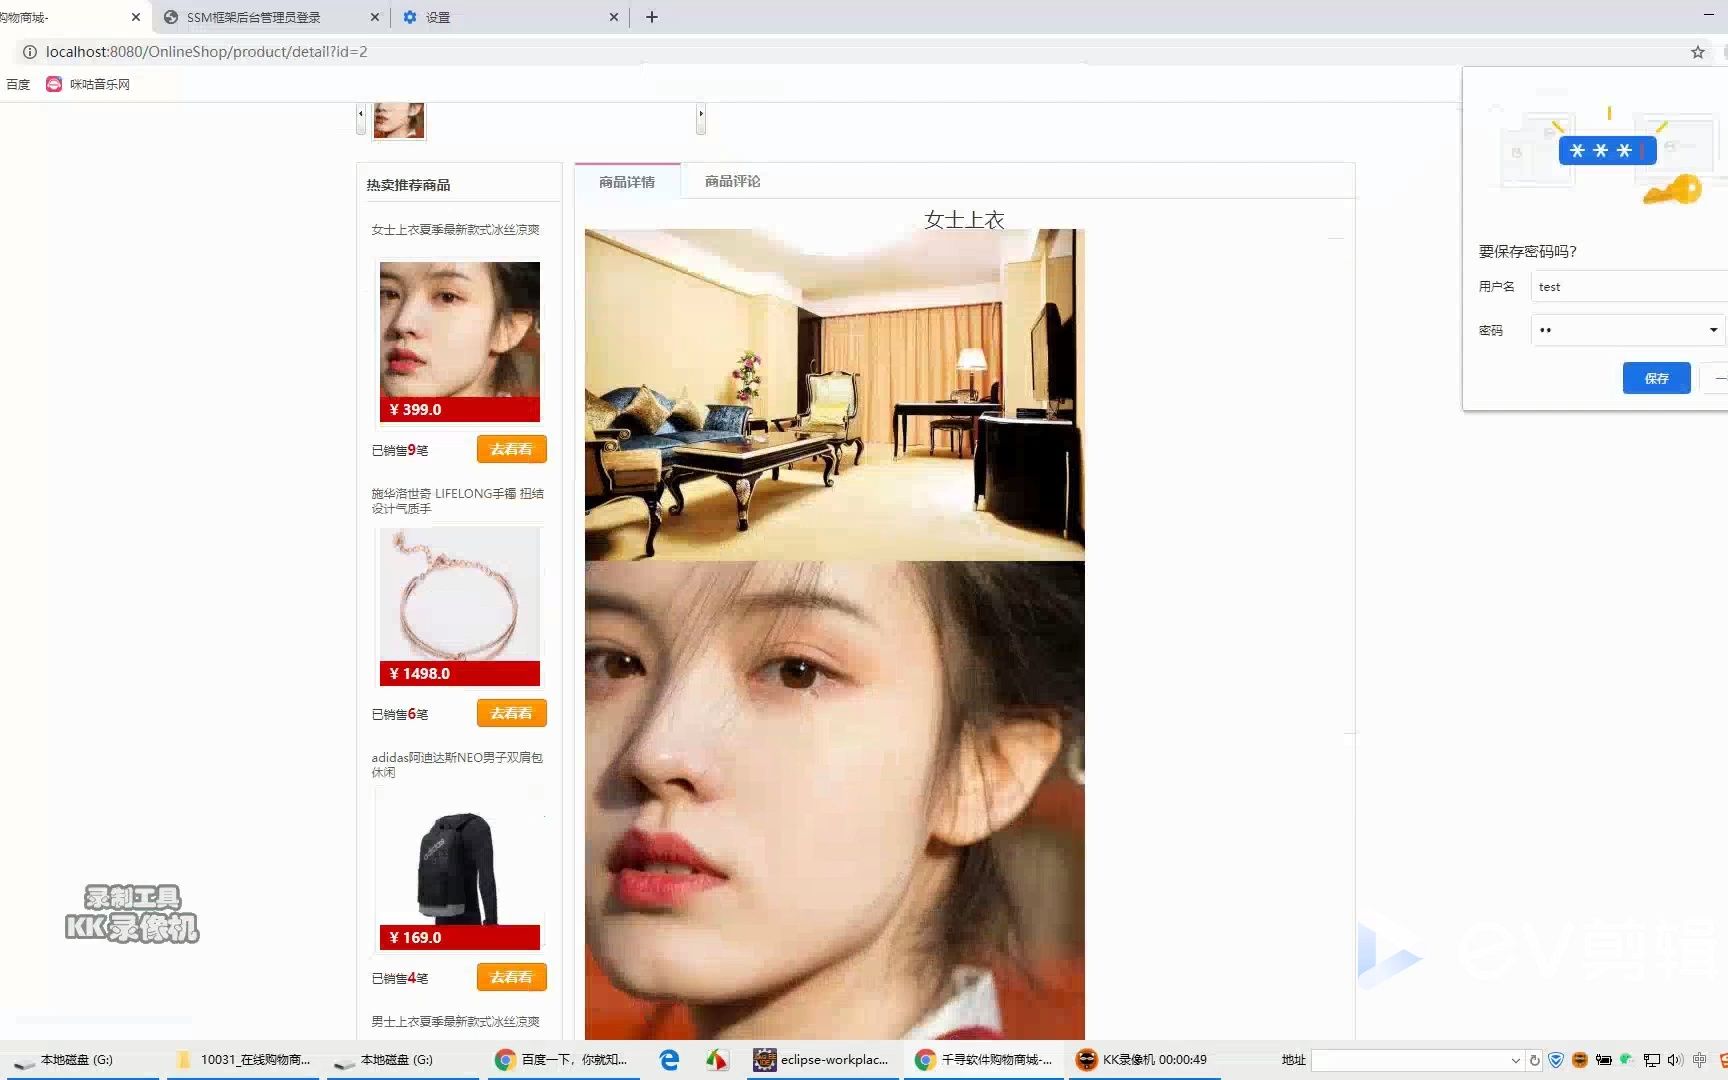Click the taskbar address refresh icon
This screenshot has width=1728, height=1080.
coord(1535,1060)
